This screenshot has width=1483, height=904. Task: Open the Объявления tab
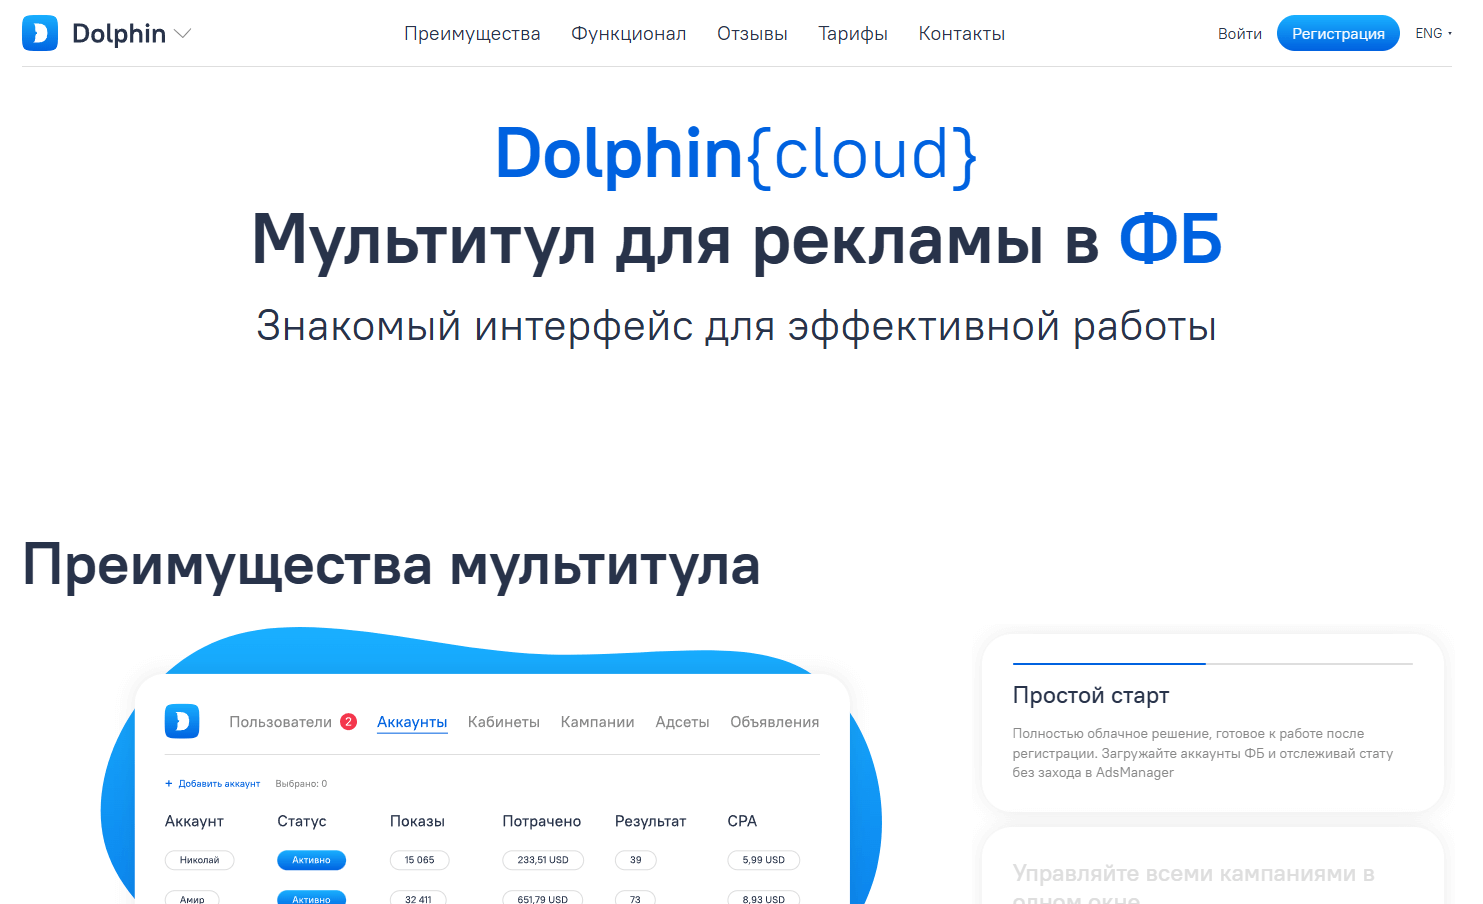coord(774,722)
